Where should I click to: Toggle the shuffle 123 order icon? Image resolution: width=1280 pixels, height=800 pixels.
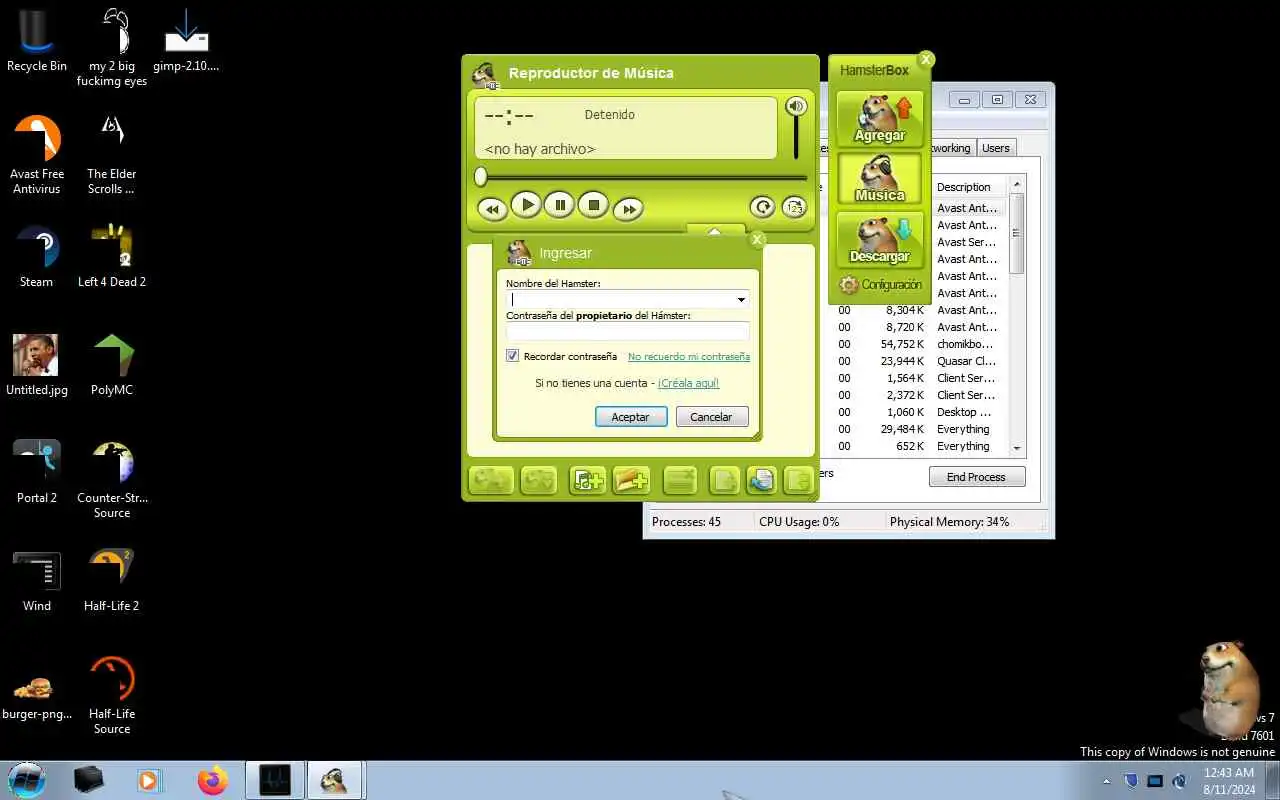tap(794, 207)
